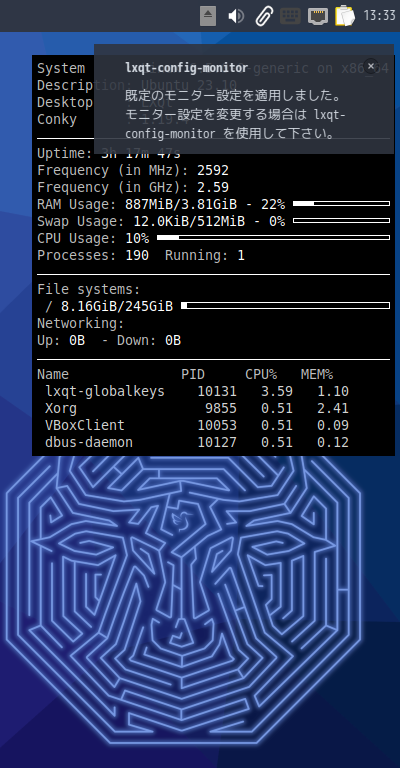Click the 3.59 CPU% value
Viewport: 400px width, 768px height.
tap(277, 391)
